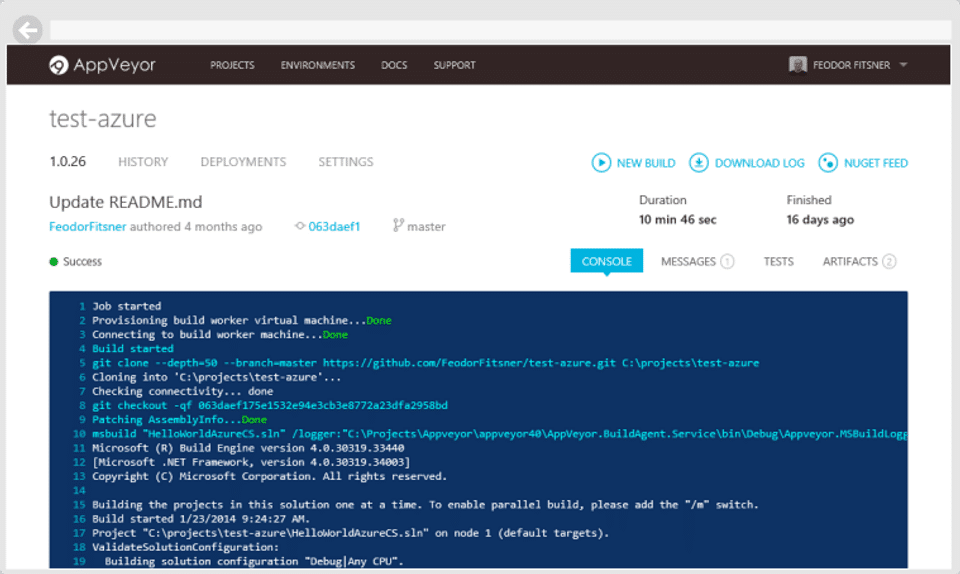Switch to the Tests tab
The image size is (960, 574).
click(778, 261)
